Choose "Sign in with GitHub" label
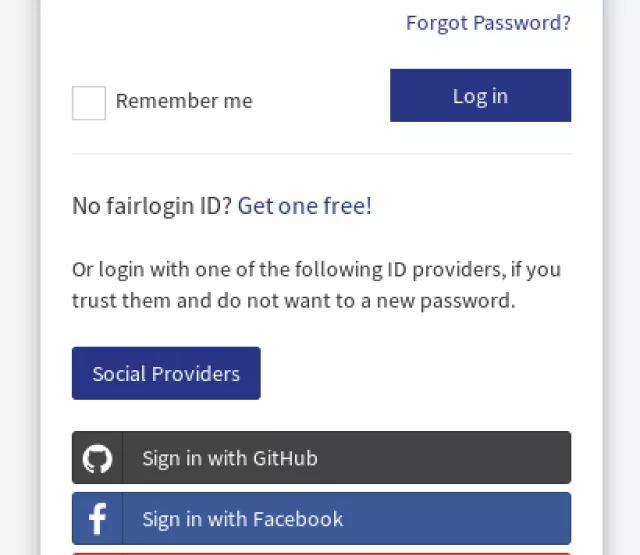 [x=230, y=458]
